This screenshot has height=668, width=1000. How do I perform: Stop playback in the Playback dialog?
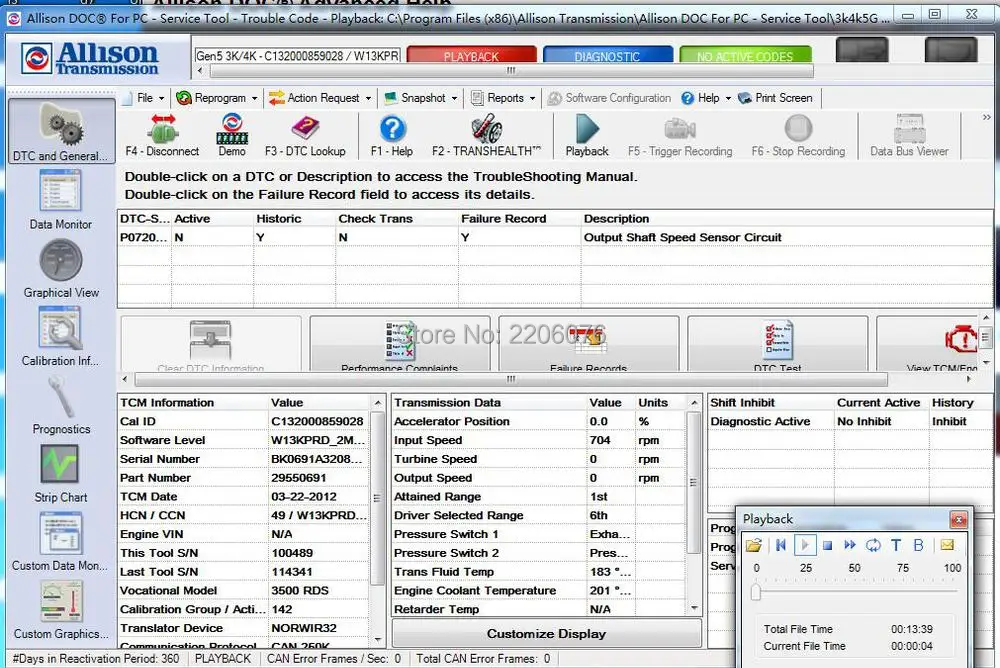click(x=827, y=546)
